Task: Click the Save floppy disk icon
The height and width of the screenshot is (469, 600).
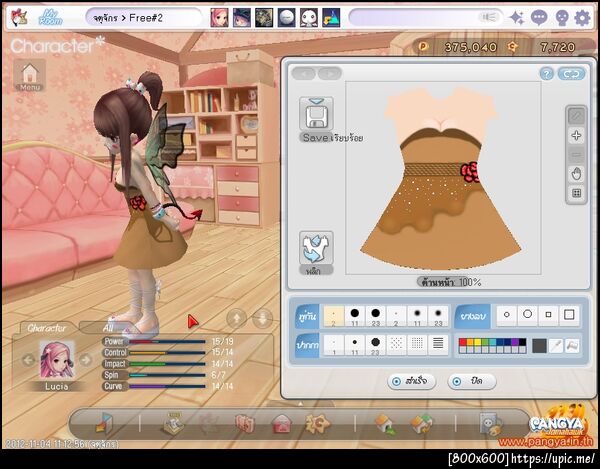Action: pos(316,114)
